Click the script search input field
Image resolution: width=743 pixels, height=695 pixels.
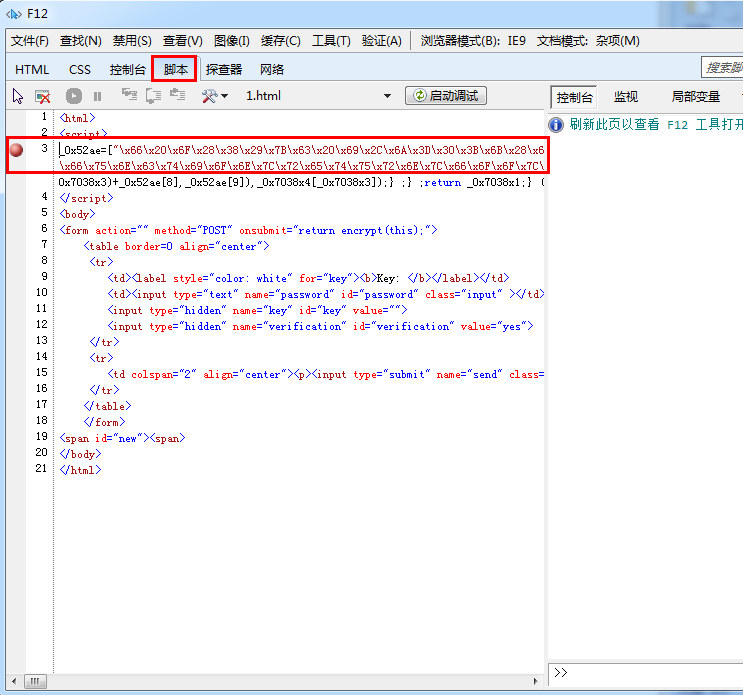(722, 67)
